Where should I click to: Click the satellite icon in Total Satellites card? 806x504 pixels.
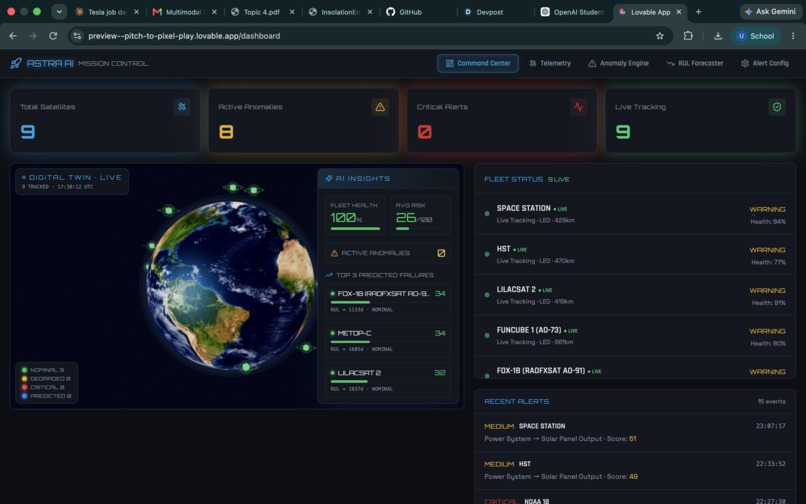[x=181, y=107]
